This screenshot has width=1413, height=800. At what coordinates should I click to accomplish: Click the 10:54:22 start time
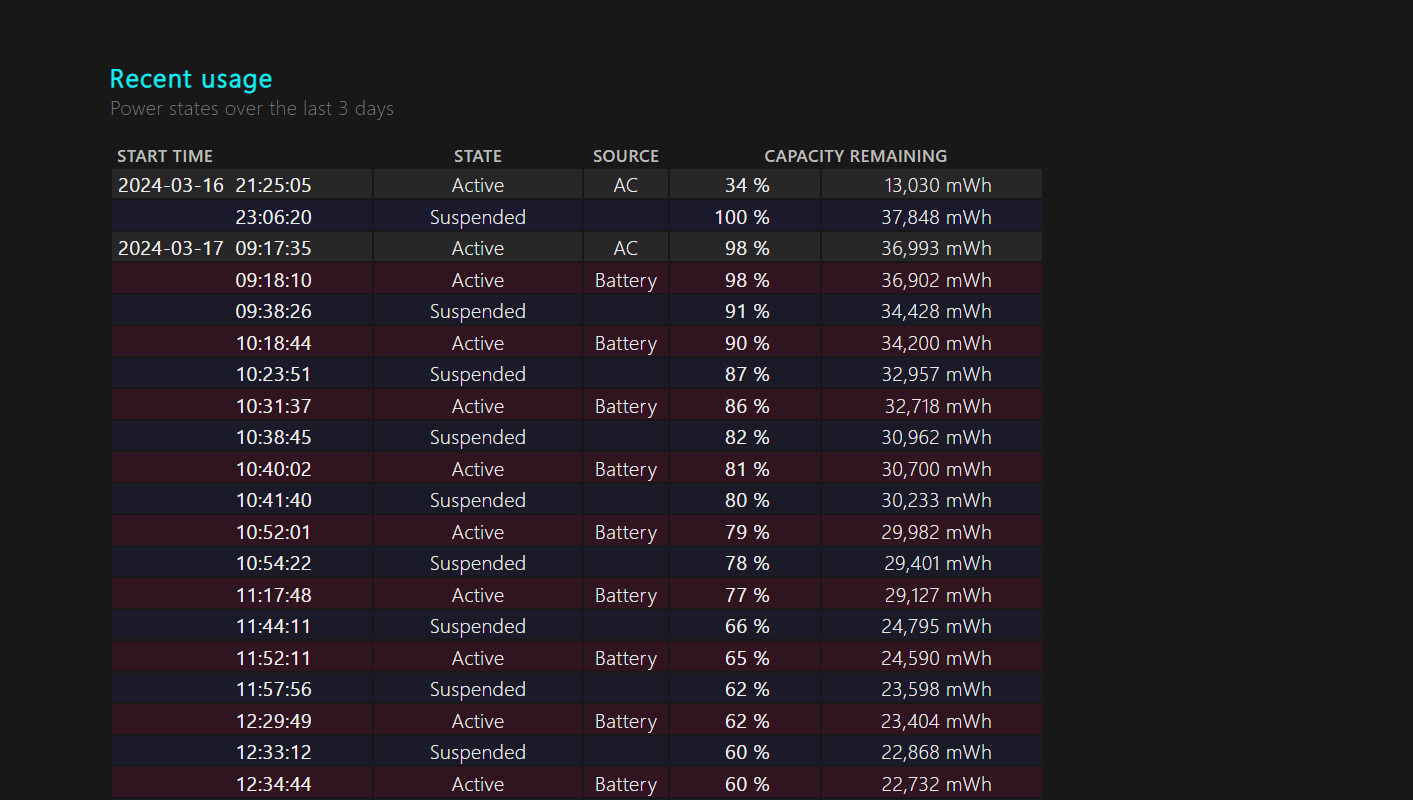click(x=274, y=563)
